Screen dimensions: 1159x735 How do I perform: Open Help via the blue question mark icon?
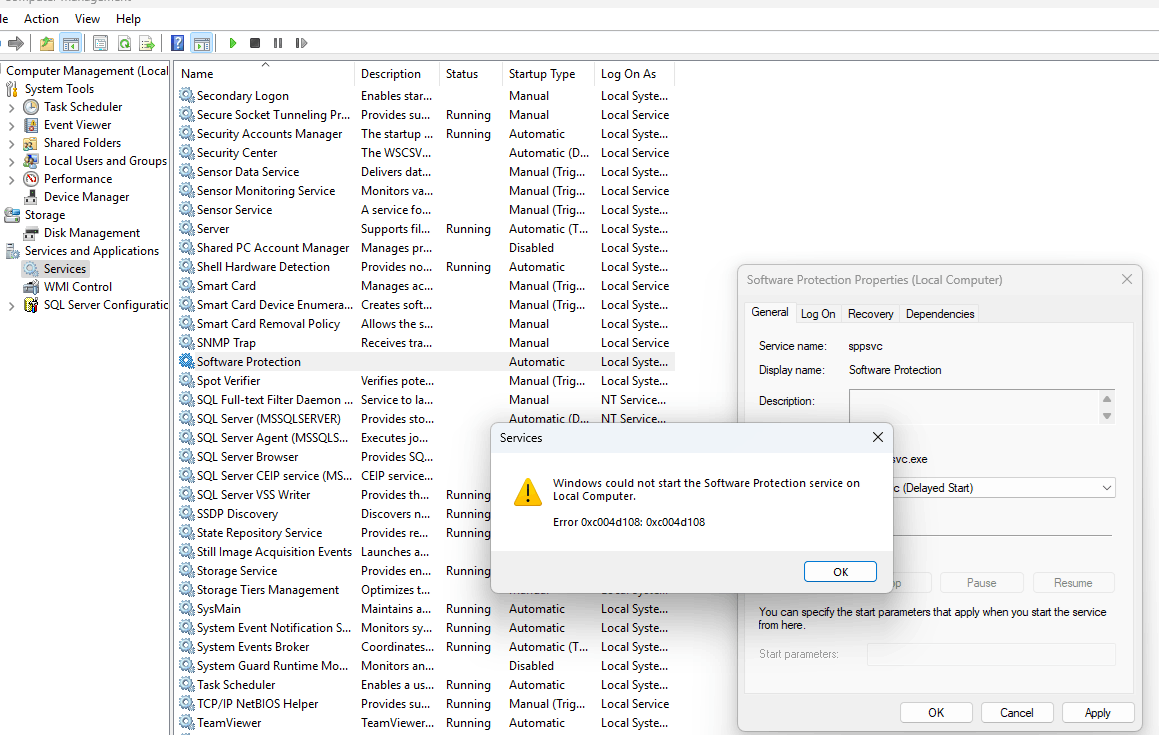pos(178,43)
